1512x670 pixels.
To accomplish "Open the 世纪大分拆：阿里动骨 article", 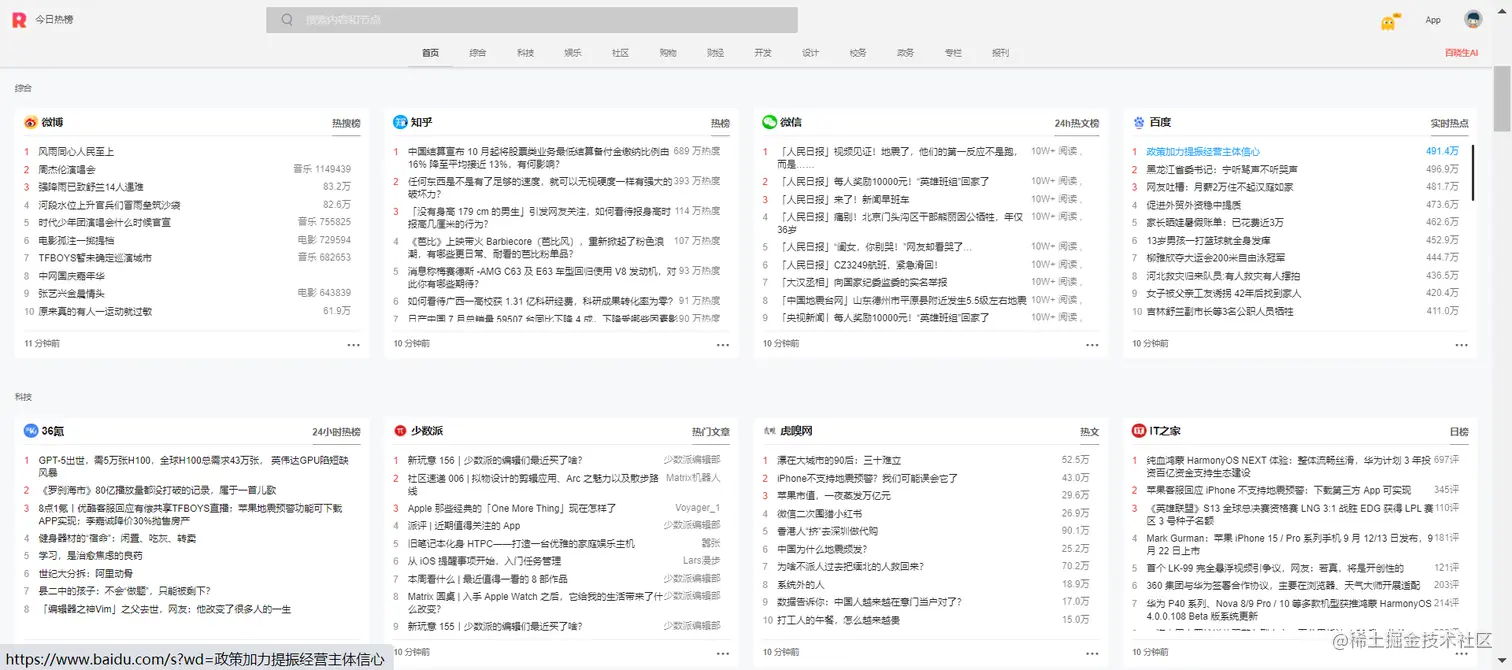I will point(85,573).
